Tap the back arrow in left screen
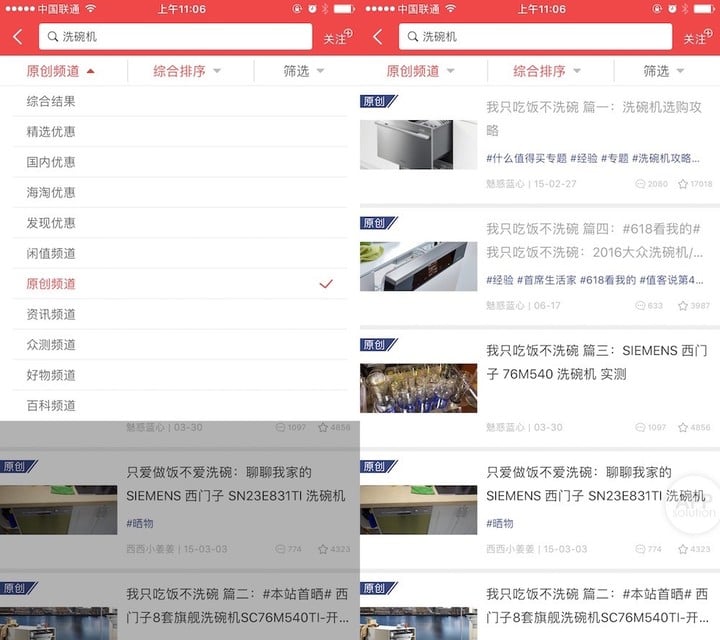 (18, 37)
